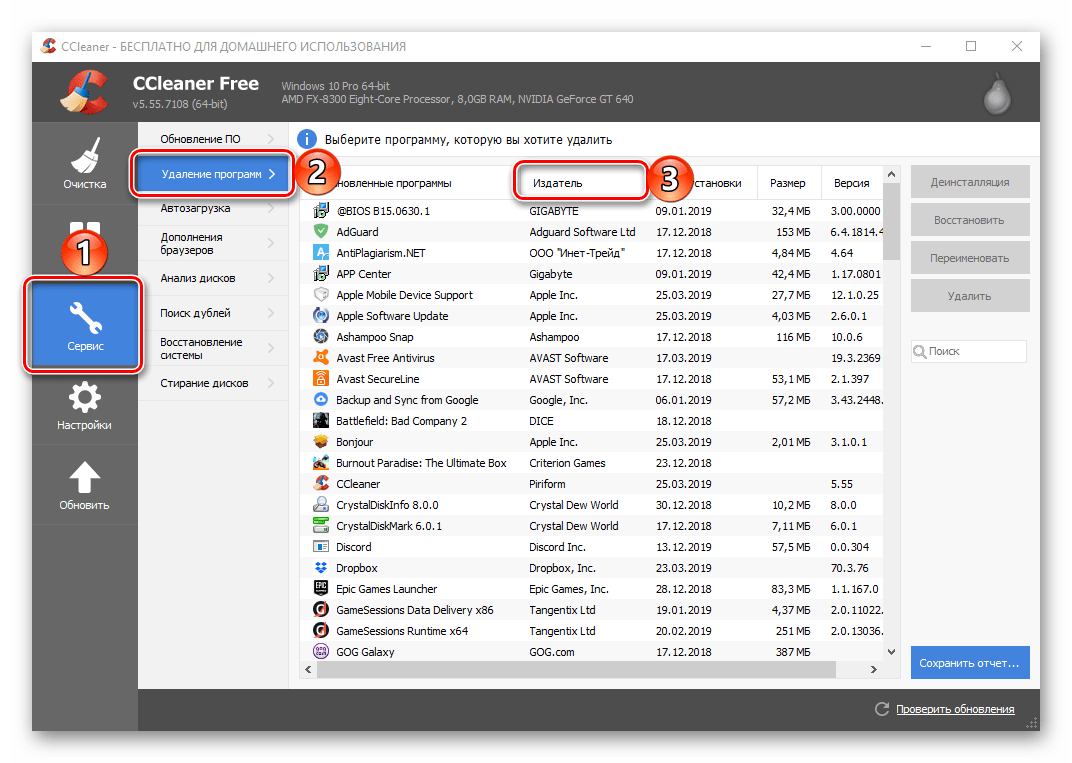Select the Сервис wrench section
This screenshot has width=1072, height=763.
click(x=85, y=327)
